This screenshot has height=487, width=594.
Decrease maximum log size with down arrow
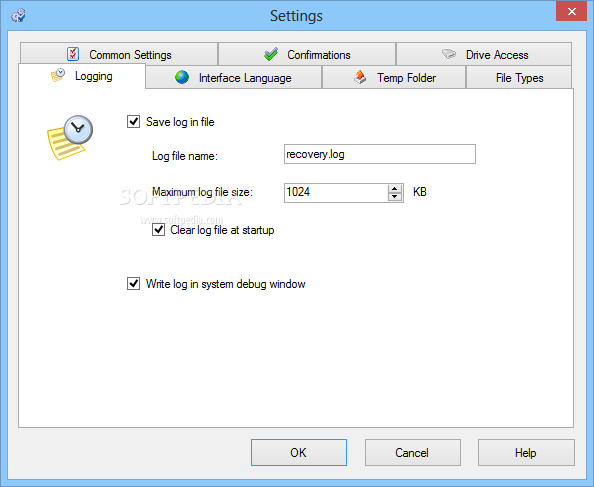pyautogui.click(x=395, y=197)
